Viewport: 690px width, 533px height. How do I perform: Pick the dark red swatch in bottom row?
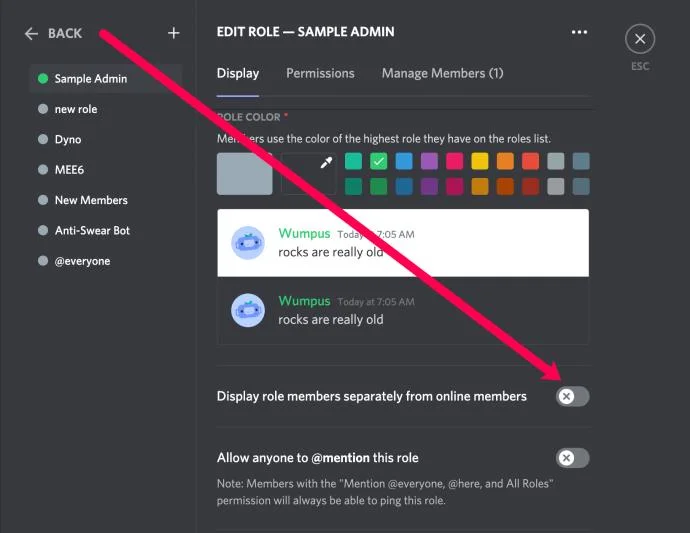tap(530, 186)
